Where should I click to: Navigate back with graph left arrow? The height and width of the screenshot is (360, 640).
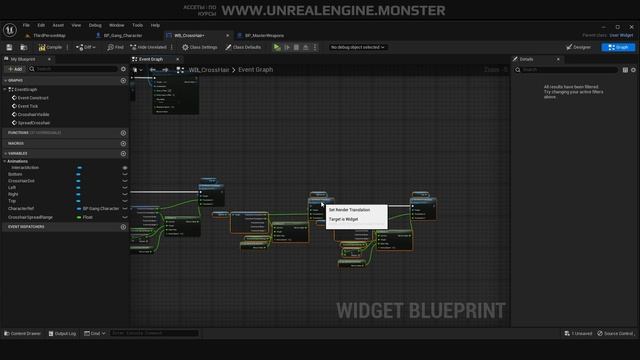(x=153, y=70)
